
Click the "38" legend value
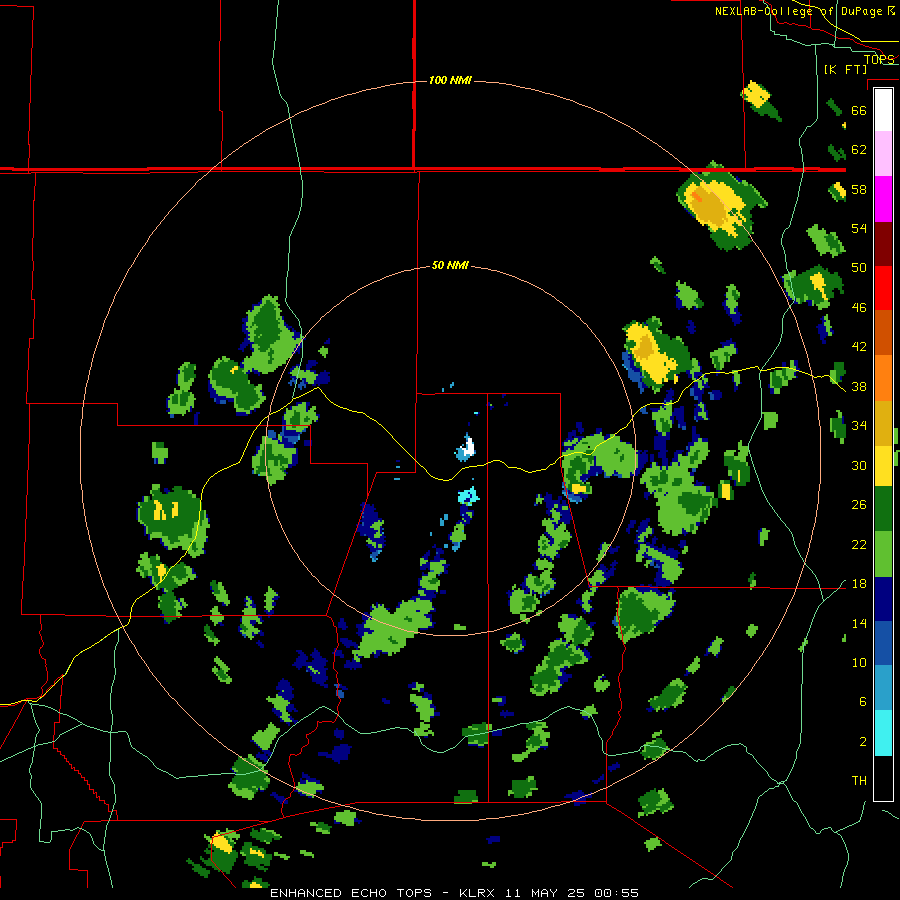pos(859,387)
